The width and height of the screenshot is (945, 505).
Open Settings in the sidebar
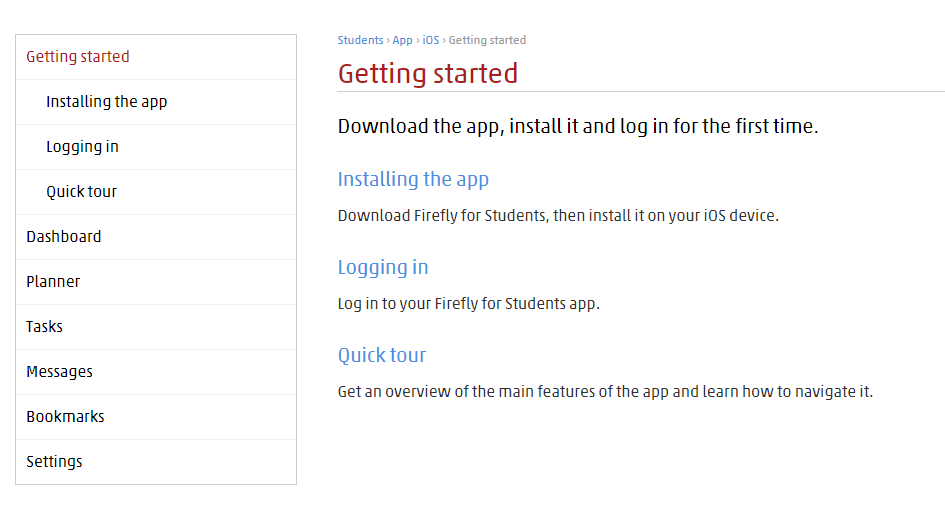[155, 462]
